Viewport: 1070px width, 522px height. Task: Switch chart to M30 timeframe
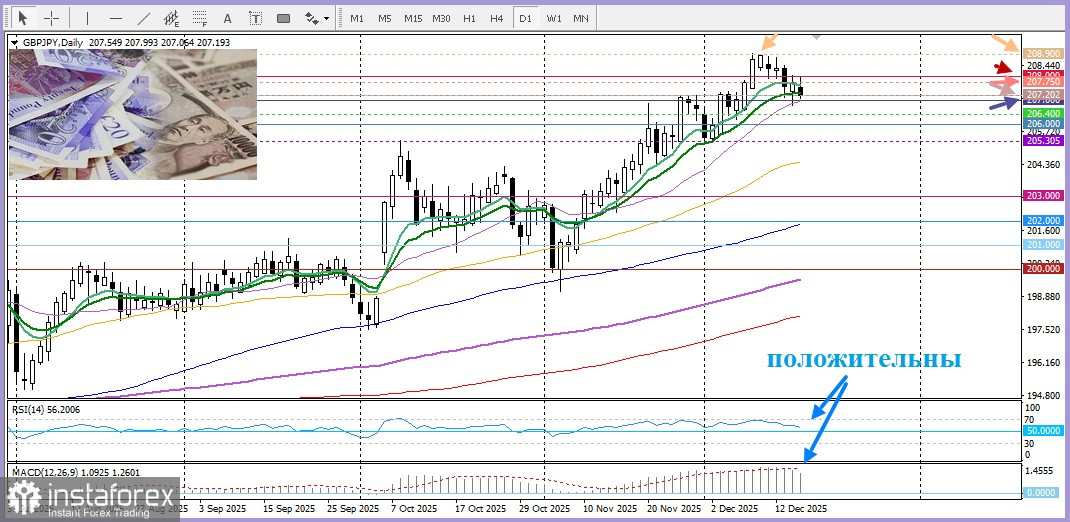tap(441, 18)
